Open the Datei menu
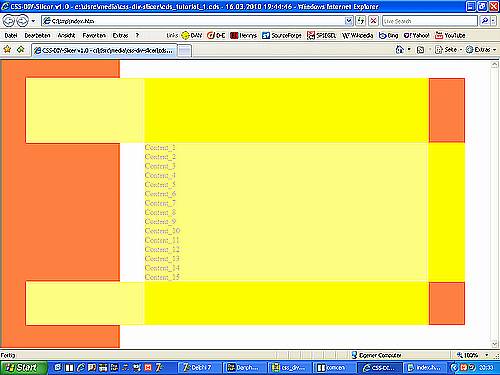The width and height of the screenshot is (500, 375). 11,35
